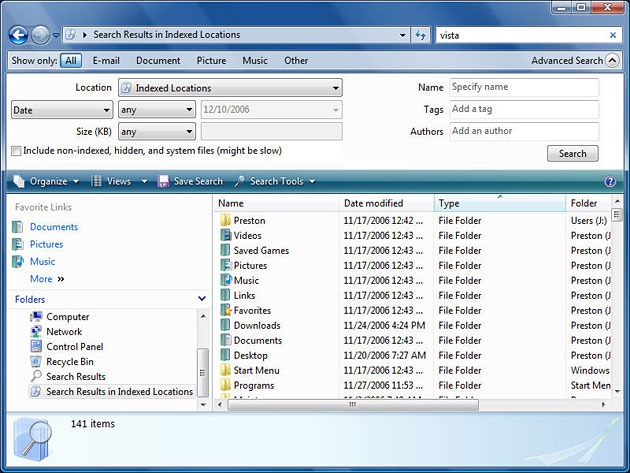Screen dimensions: 630x473
Task: Sort by Name column header
Action: (x=277, y=203)
